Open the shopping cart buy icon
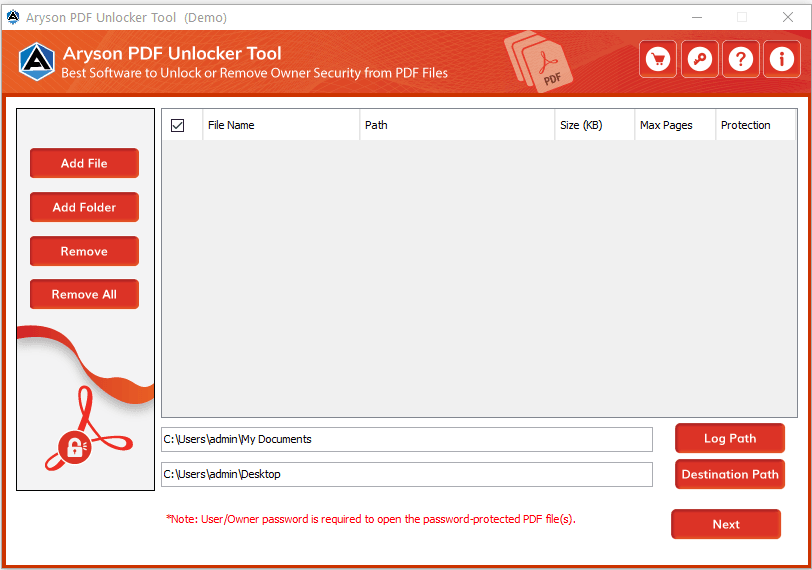Screen dimensions: 812x570 [658, 59]
